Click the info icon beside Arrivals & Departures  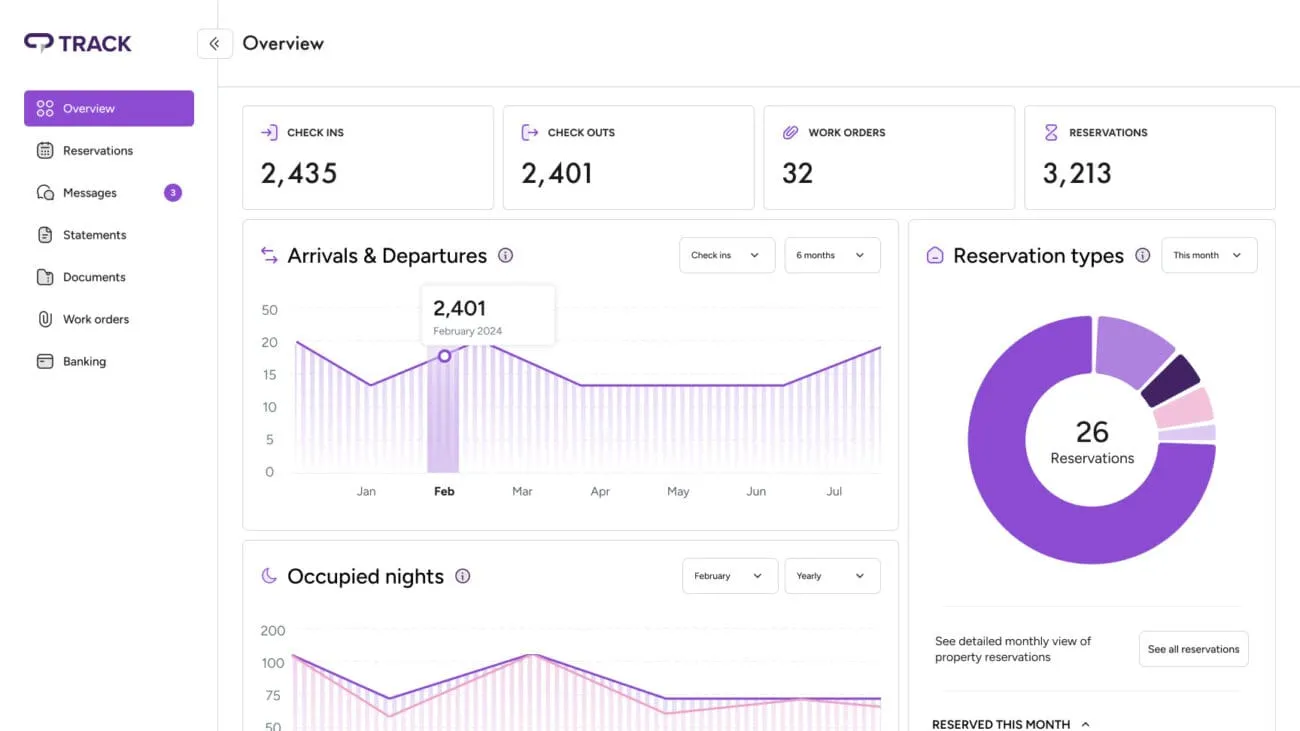click(505, 256)
